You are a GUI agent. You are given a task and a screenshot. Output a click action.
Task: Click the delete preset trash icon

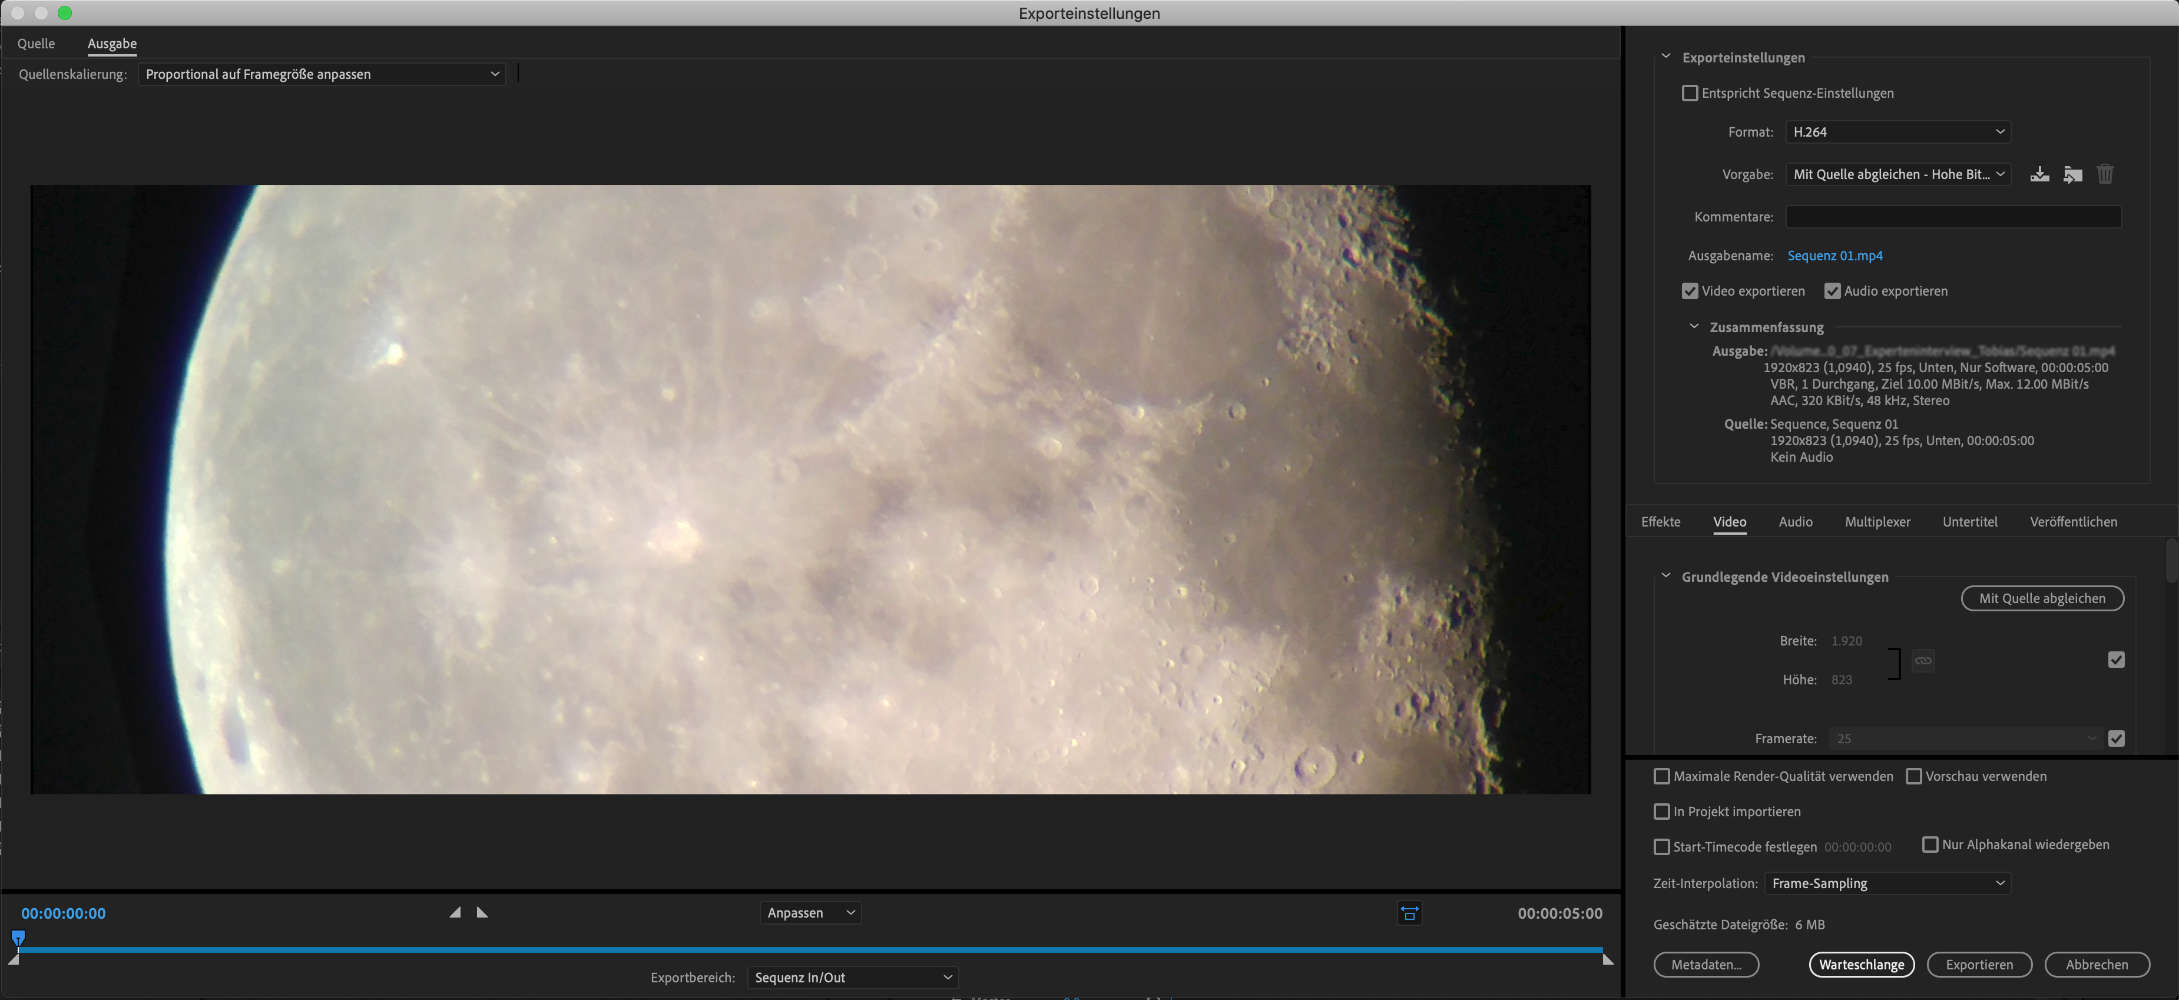pyautogui.click(x=2105, y=174)
